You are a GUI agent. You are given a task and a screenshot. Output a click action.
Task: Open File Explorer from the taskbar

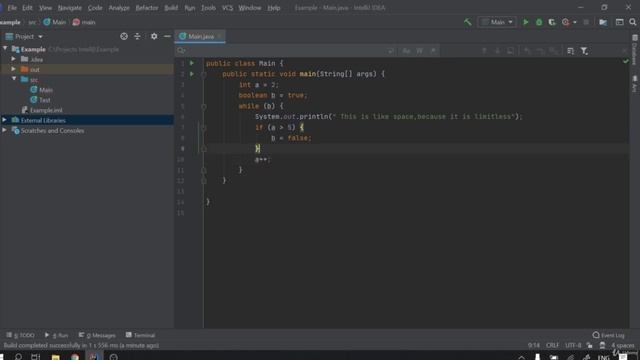point(56,356)
